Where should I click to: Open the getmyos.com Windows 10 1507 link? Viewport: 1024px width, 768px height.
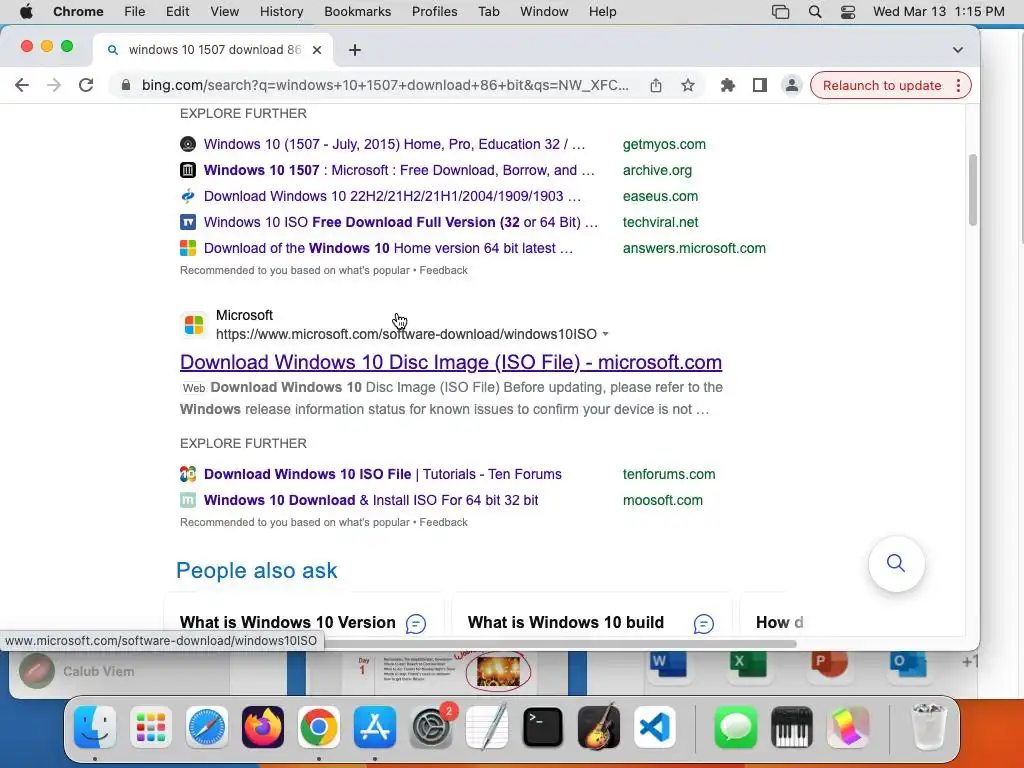(x=394, y=144)
